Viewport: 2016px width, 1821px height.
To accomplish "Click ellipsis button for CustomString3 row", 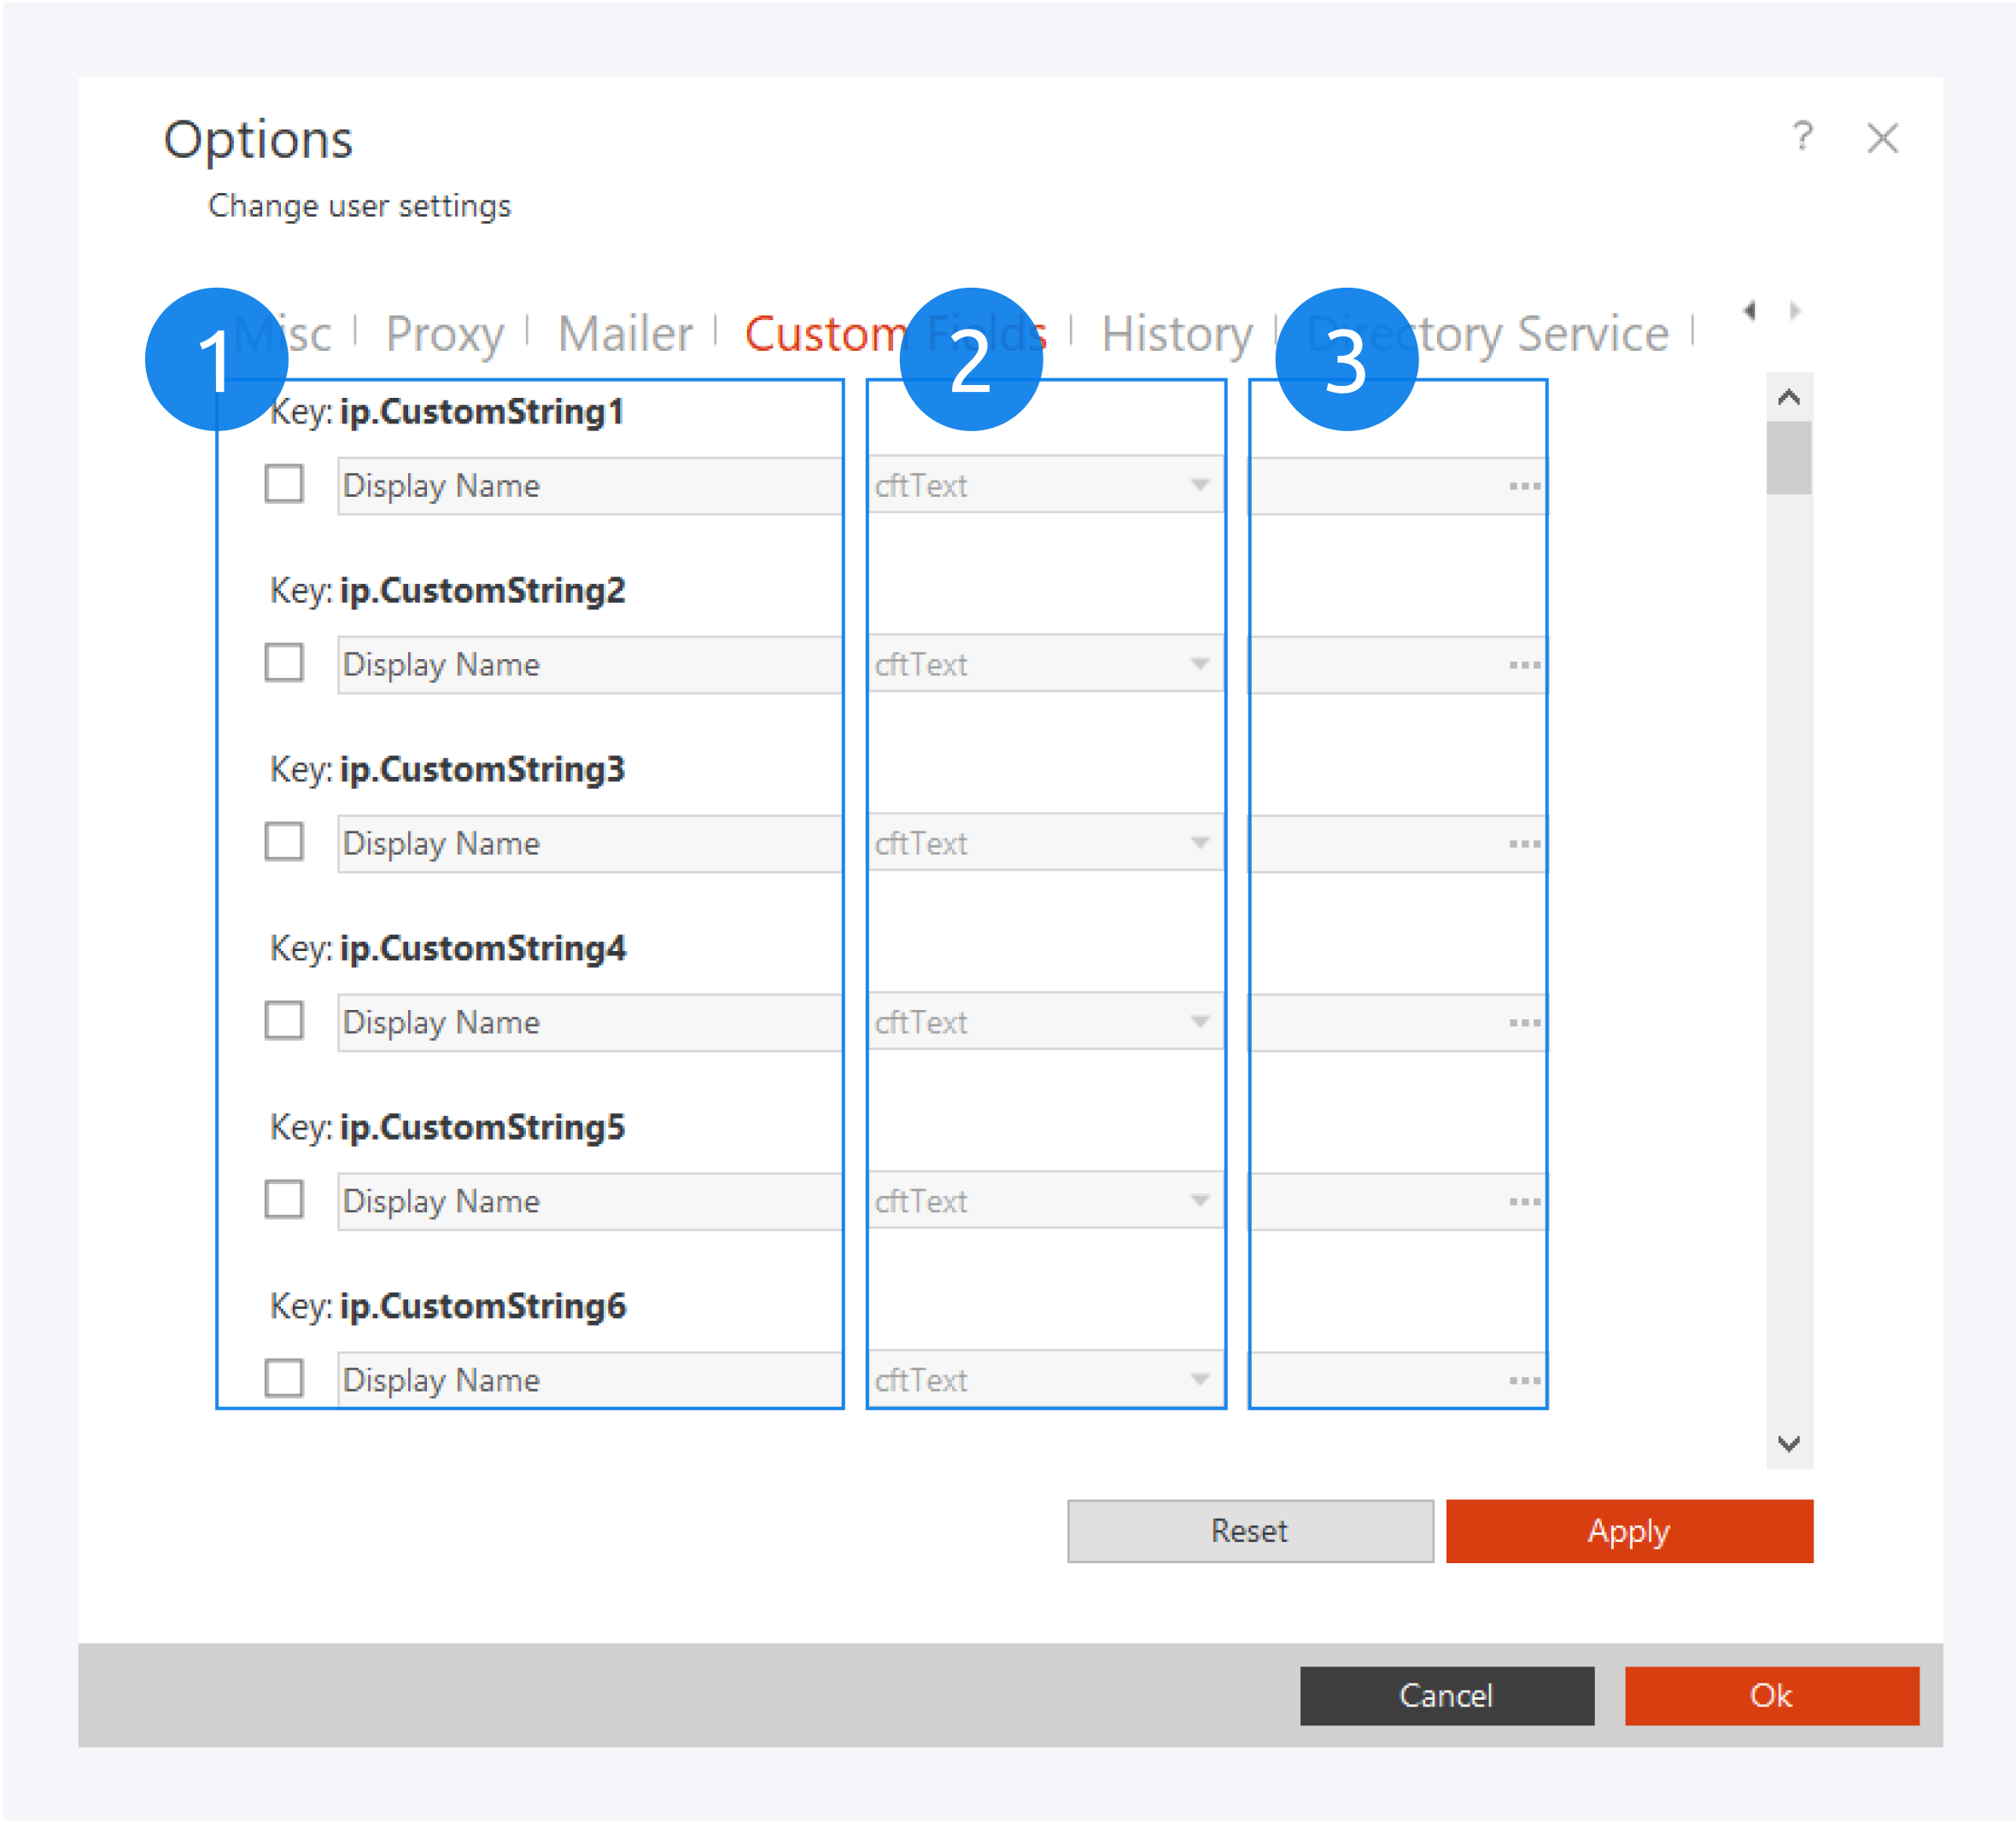I will (x=1524, y=844).
